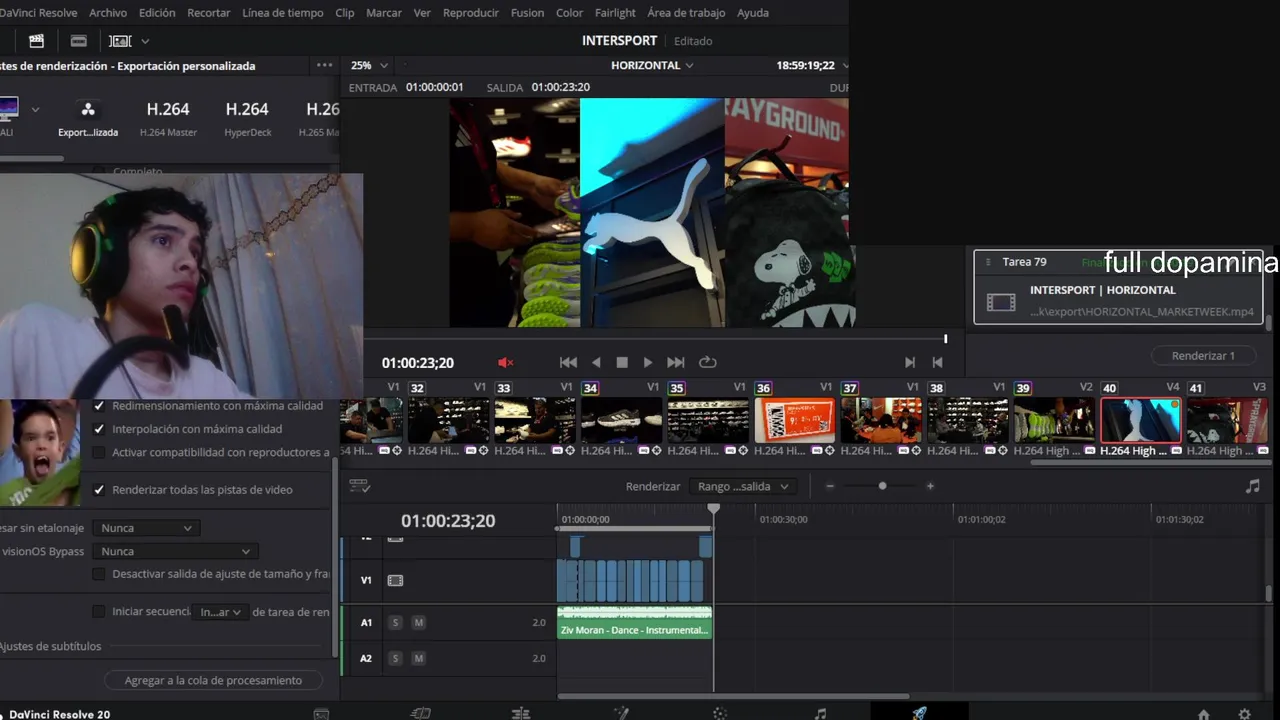
Task: Enable Desactivar salida de ajuste de tamaño checkbox
Action: tap(99, 574)
